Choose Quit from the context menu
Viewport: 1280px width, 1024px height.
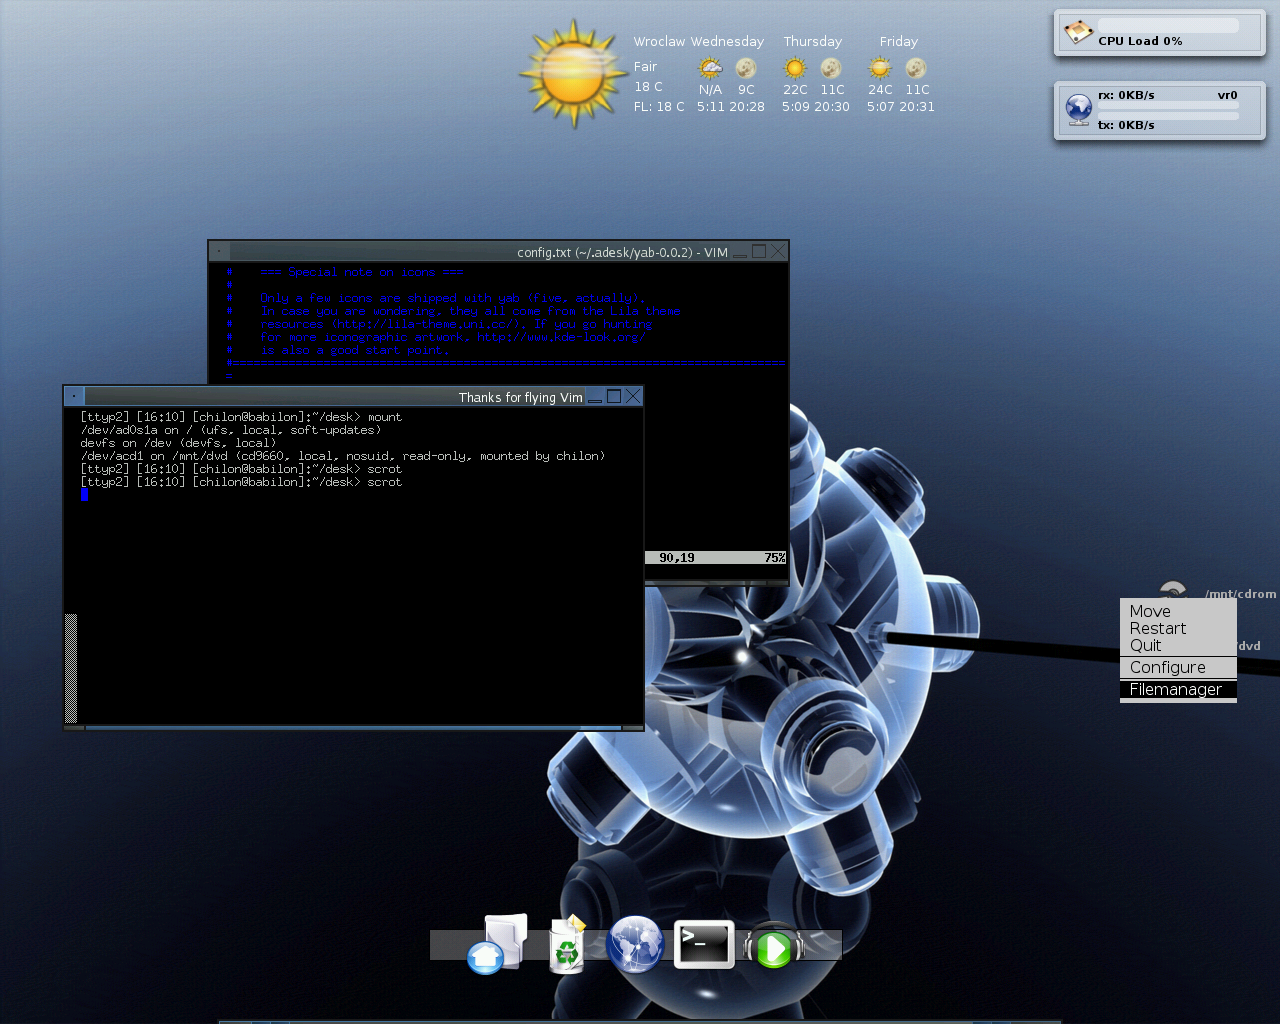click(x=1145, y=645)
